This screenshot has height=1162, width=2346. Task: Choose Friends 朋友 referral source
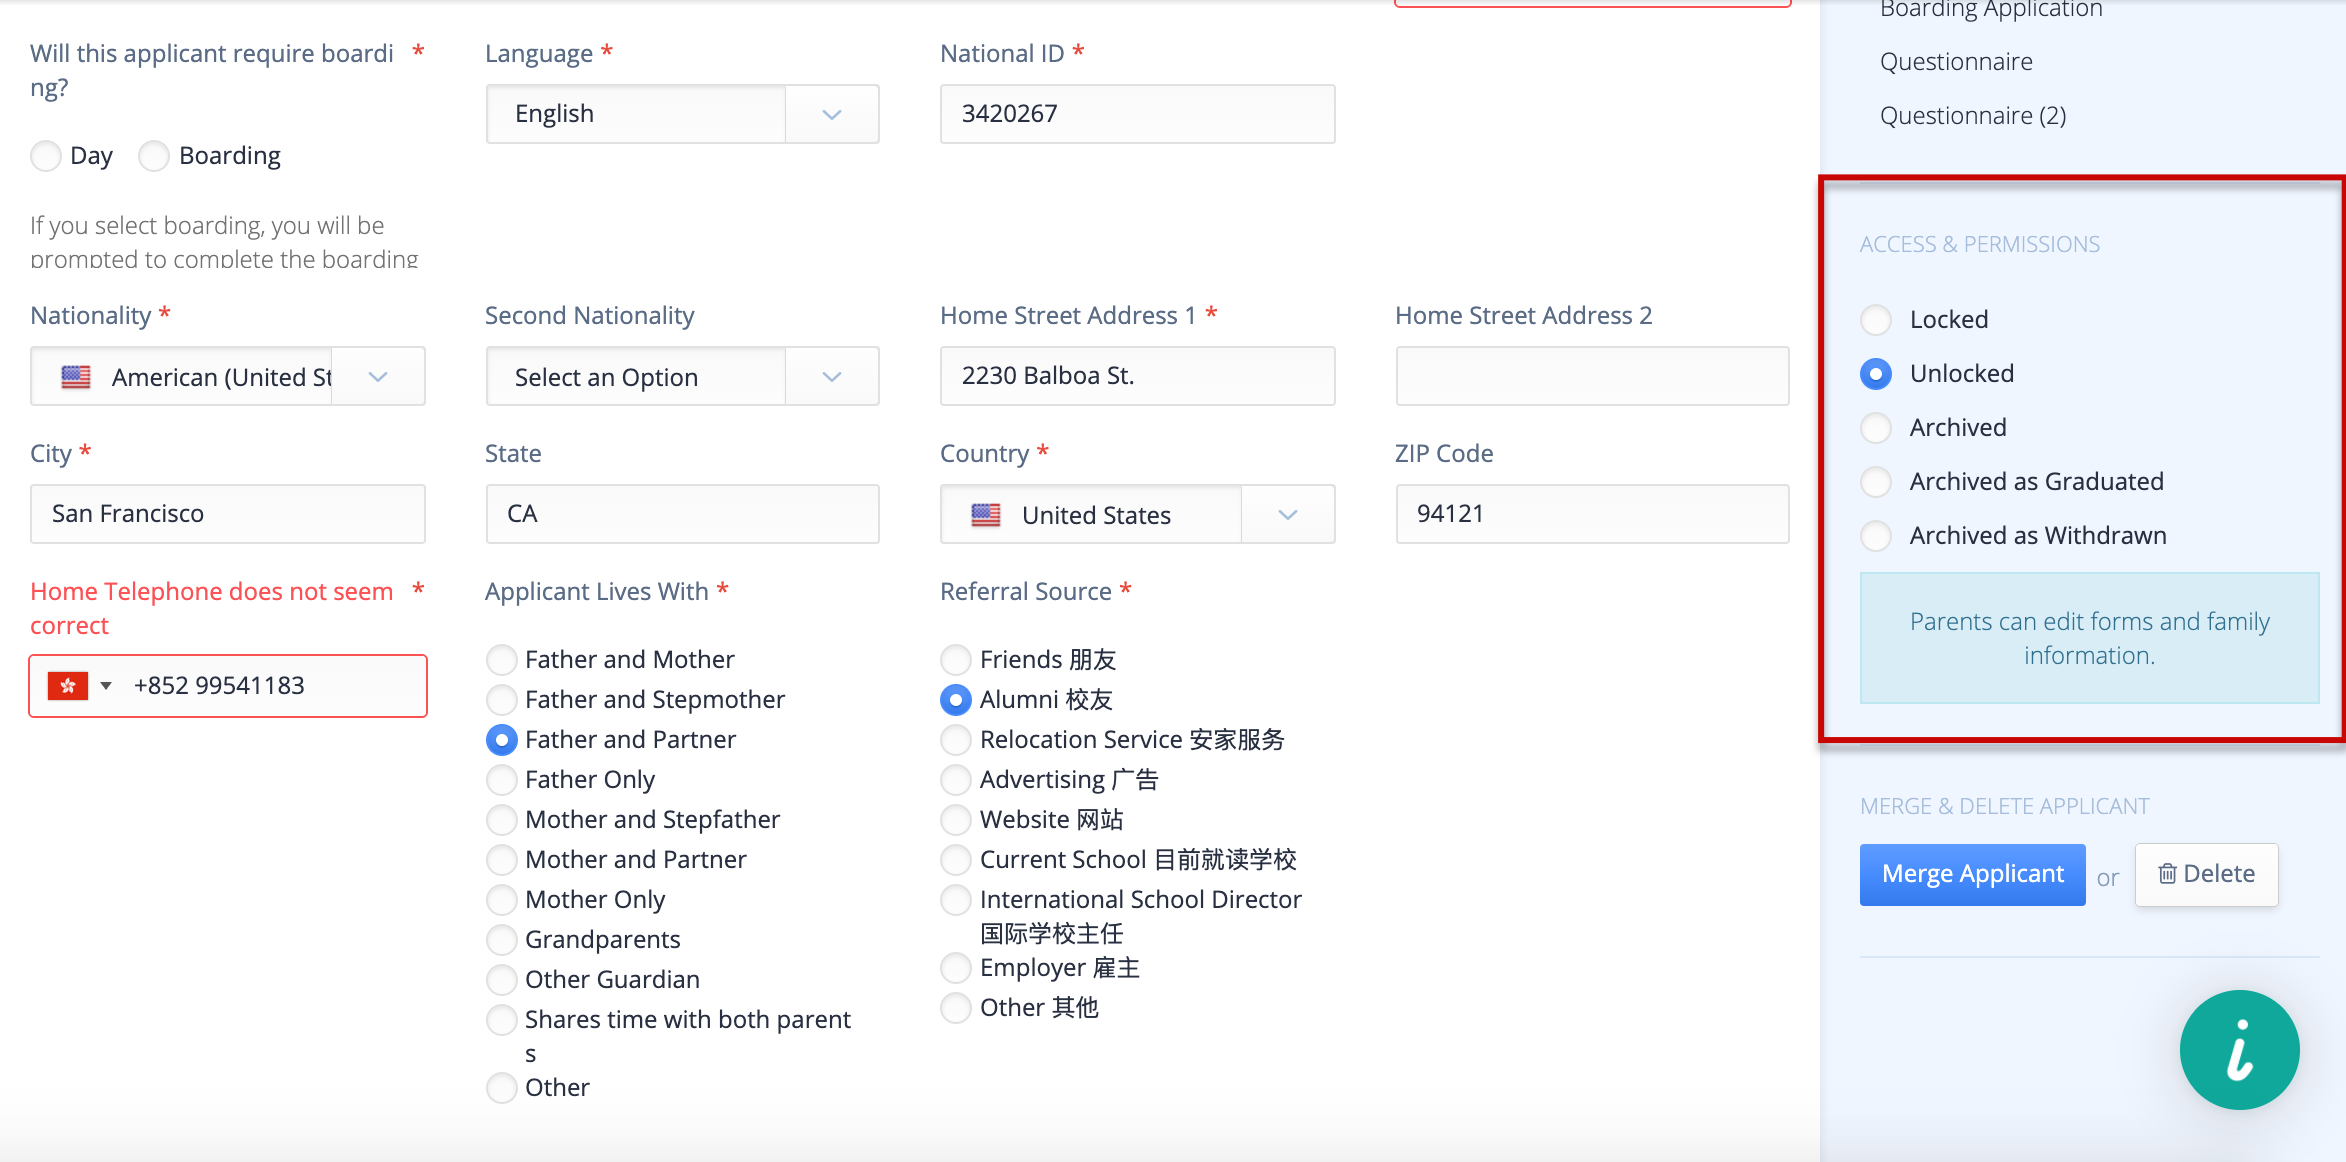point(956,660)
